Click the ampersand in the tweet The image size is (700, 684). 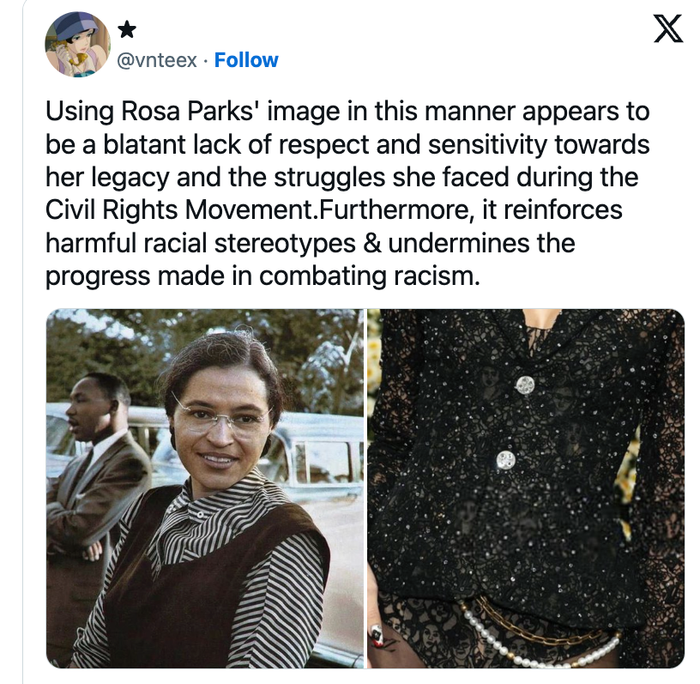pos(371,243)
